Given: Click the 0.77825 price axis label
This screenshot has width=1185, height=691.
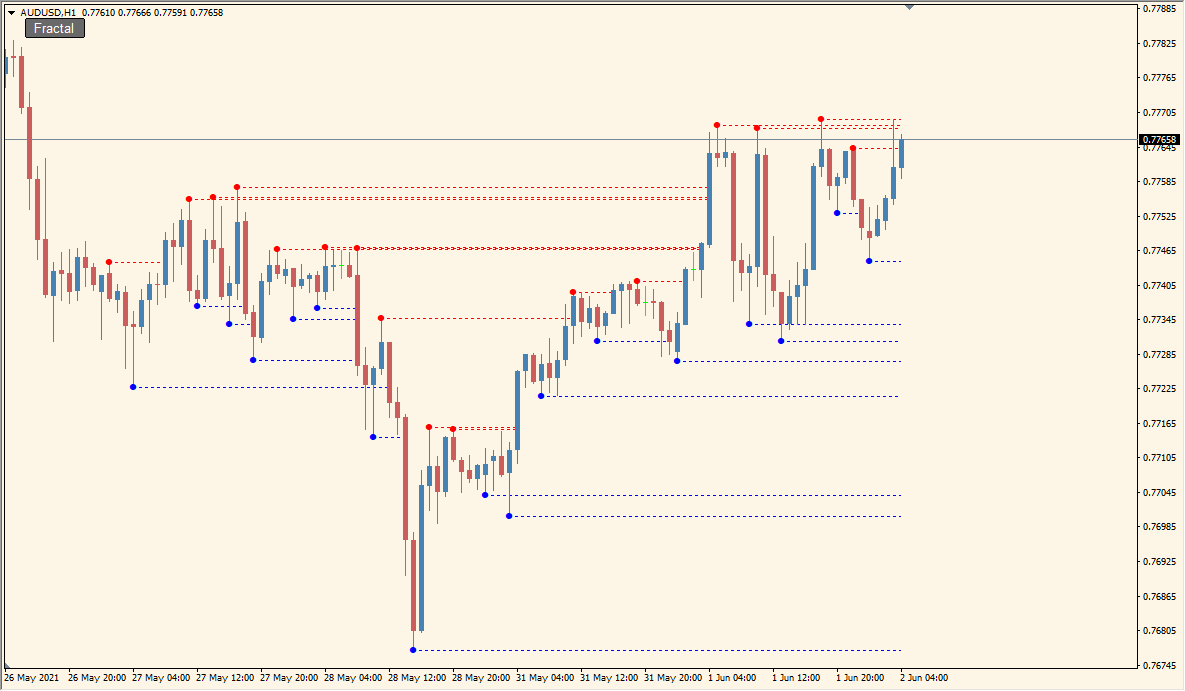Looking at the screenshot, I should click(x=1159, y=44).
